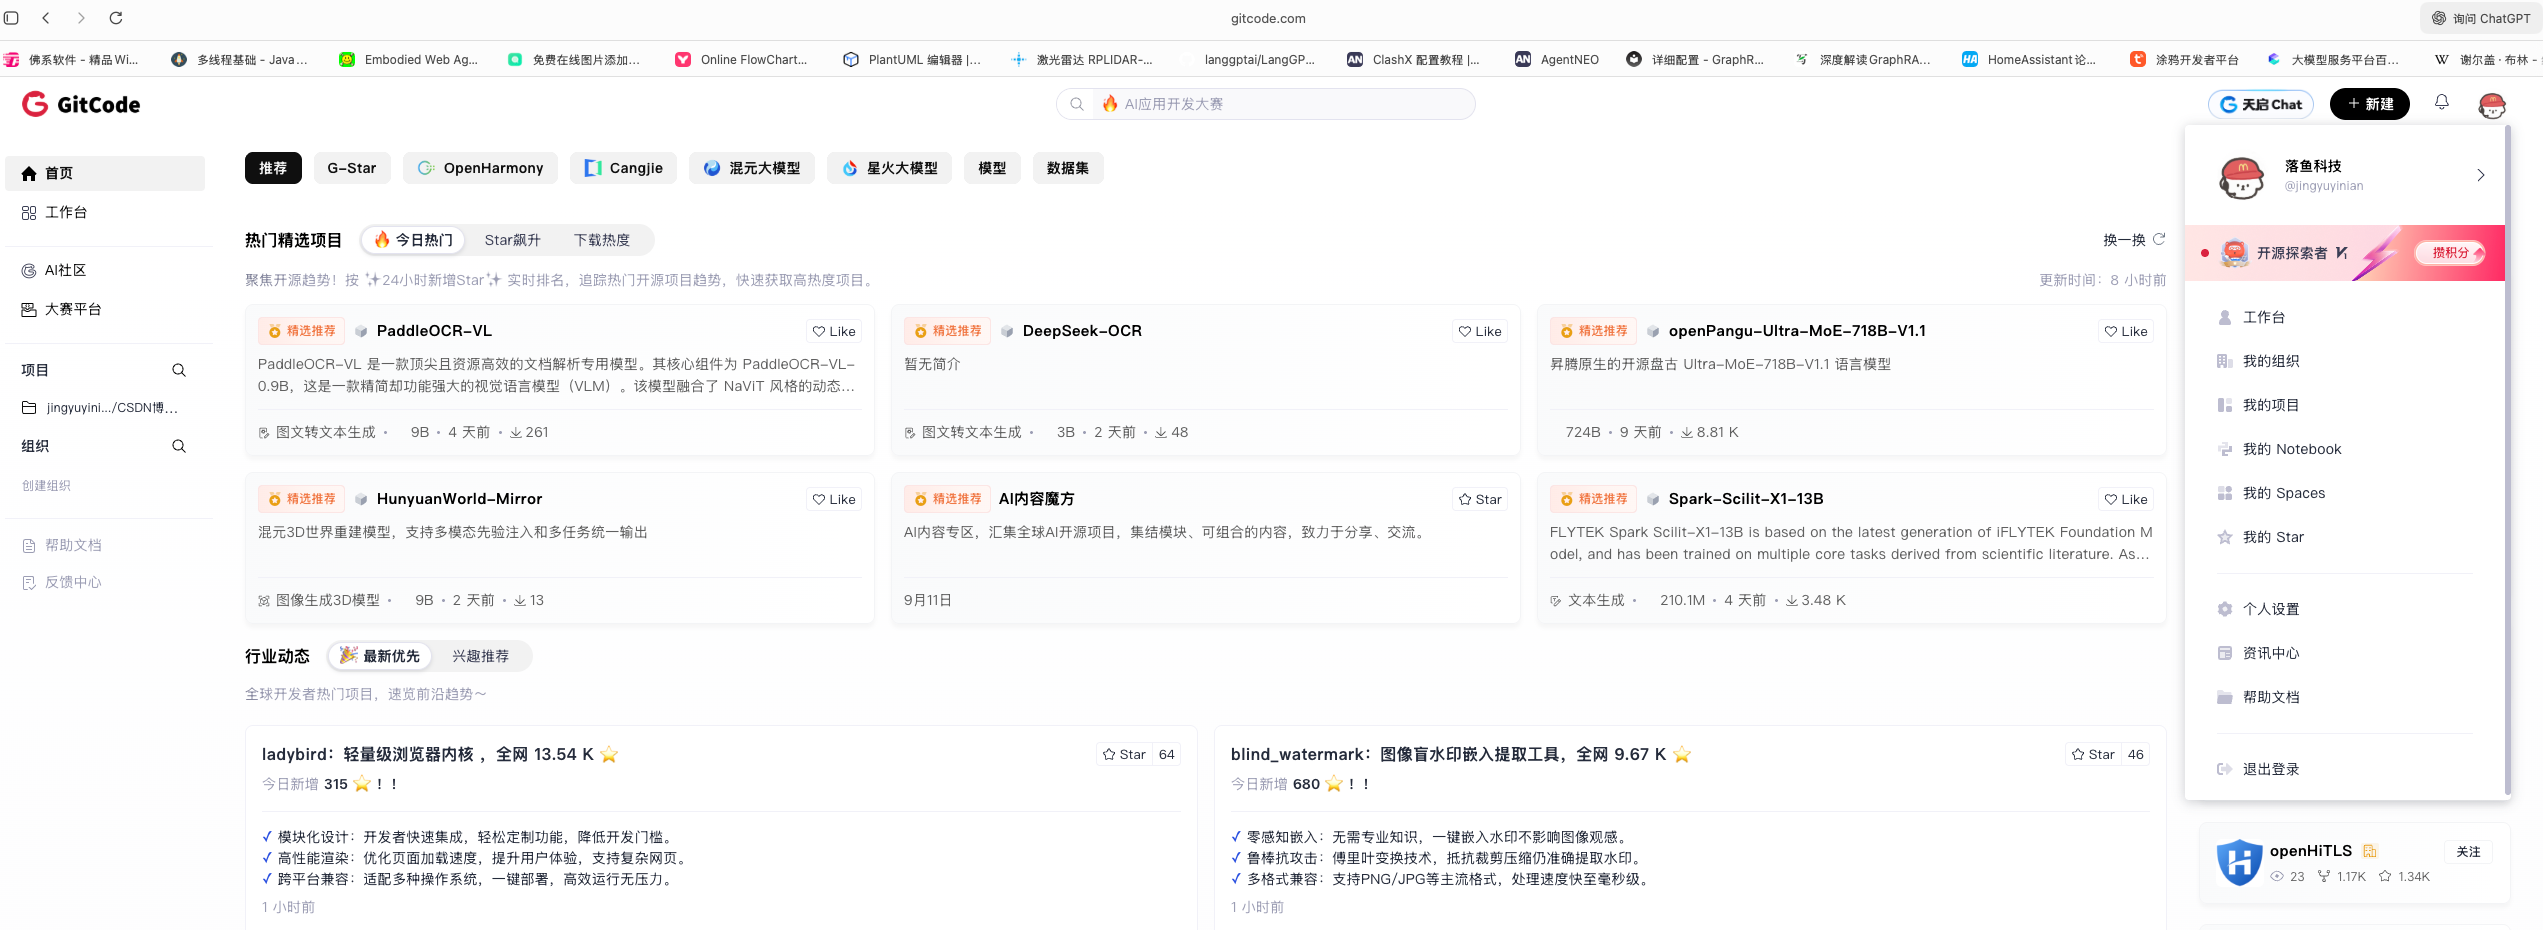Click the GitCode logo

tap(80, 104)
